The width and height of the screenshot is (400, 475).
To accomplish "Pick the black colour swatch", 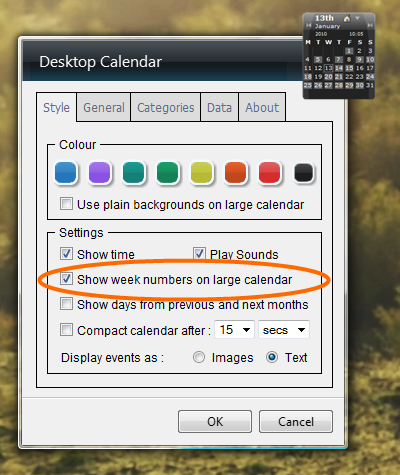I will (304, 172).
